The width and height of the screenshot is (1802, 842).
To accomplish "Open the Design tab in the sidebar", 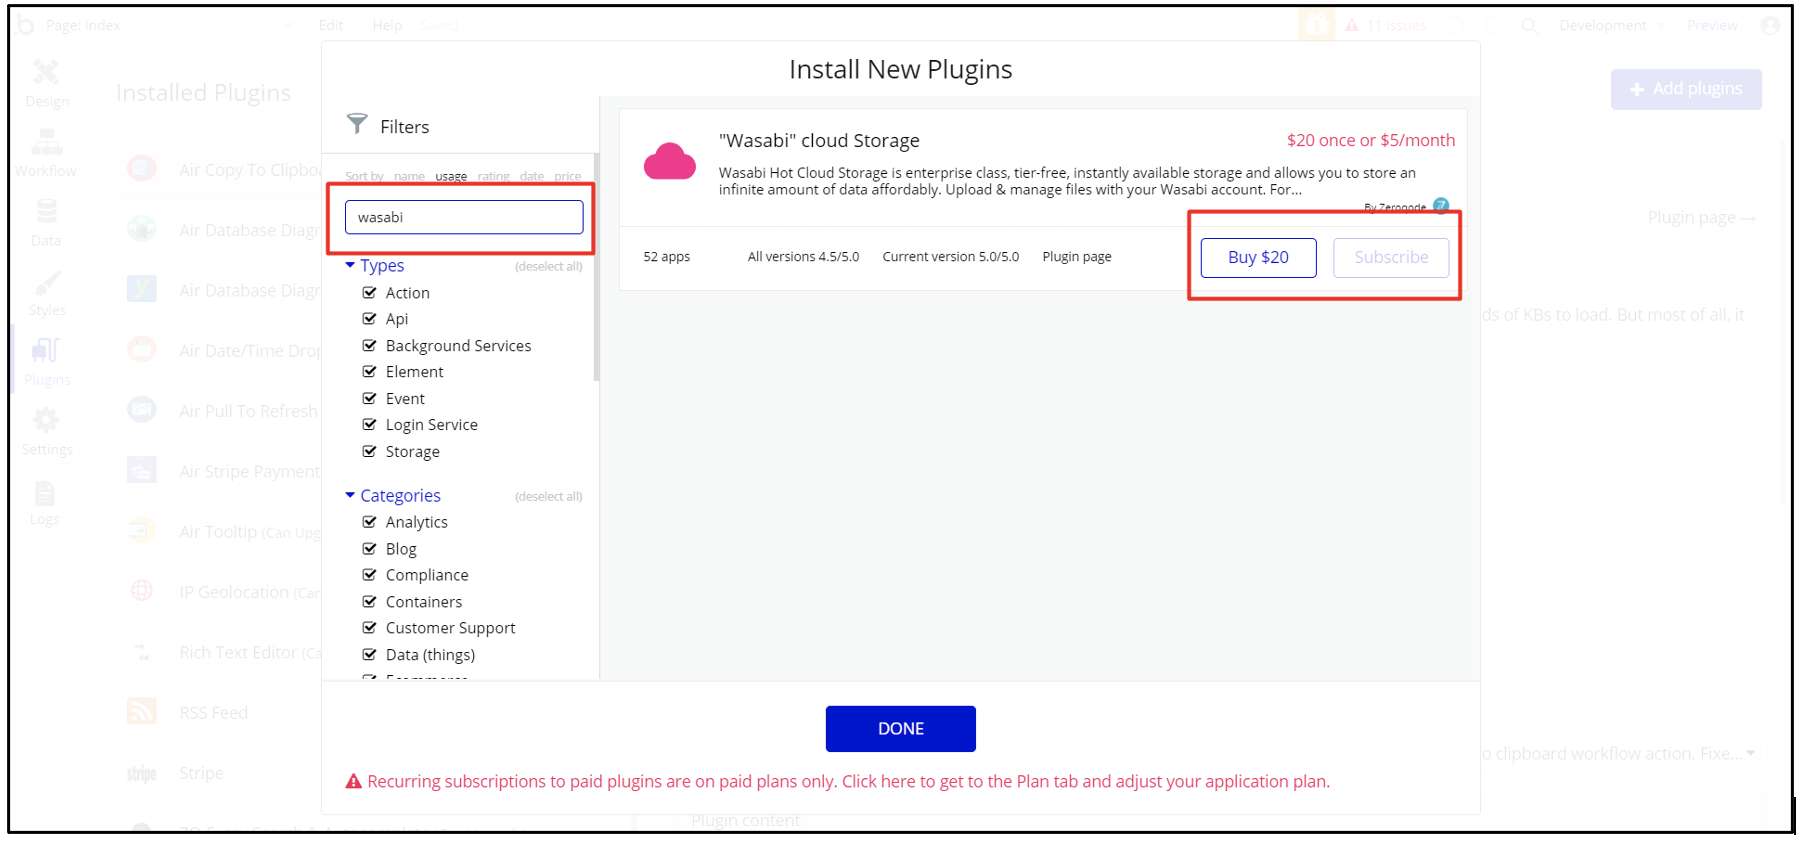I will click(46, 84).
